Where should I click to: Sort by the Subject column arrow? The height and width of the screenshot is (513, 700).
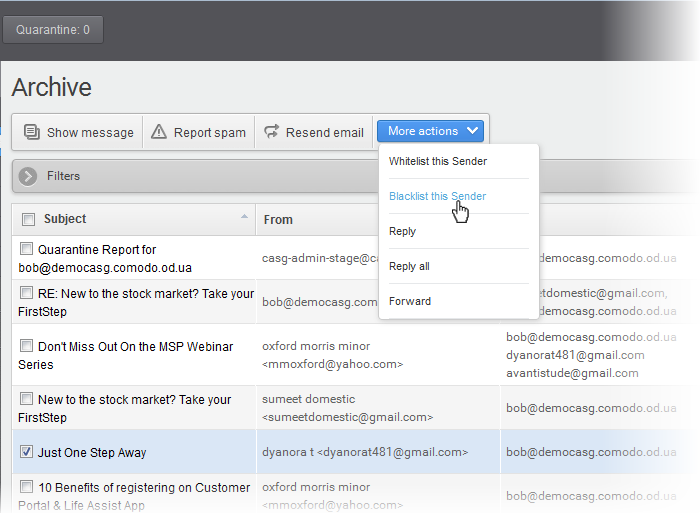pos(244,217)
